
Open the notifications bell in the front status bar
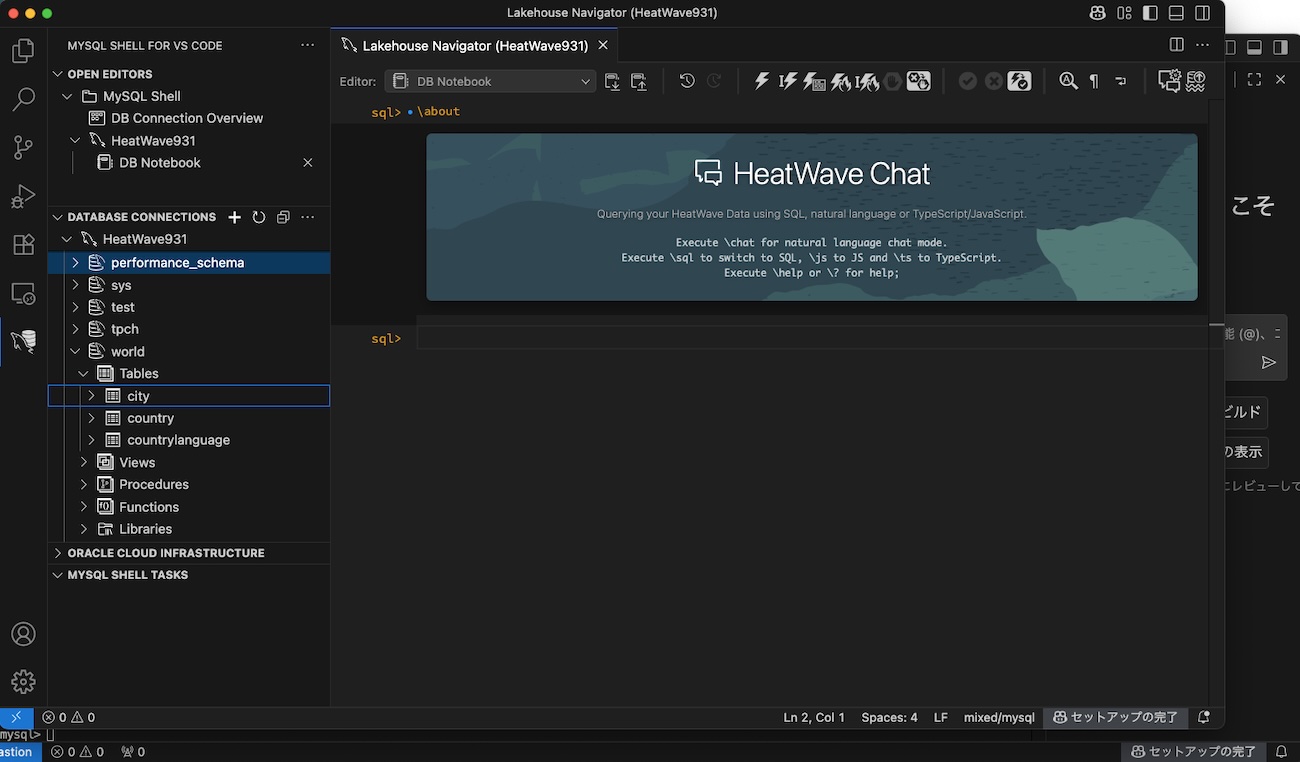1204,717
